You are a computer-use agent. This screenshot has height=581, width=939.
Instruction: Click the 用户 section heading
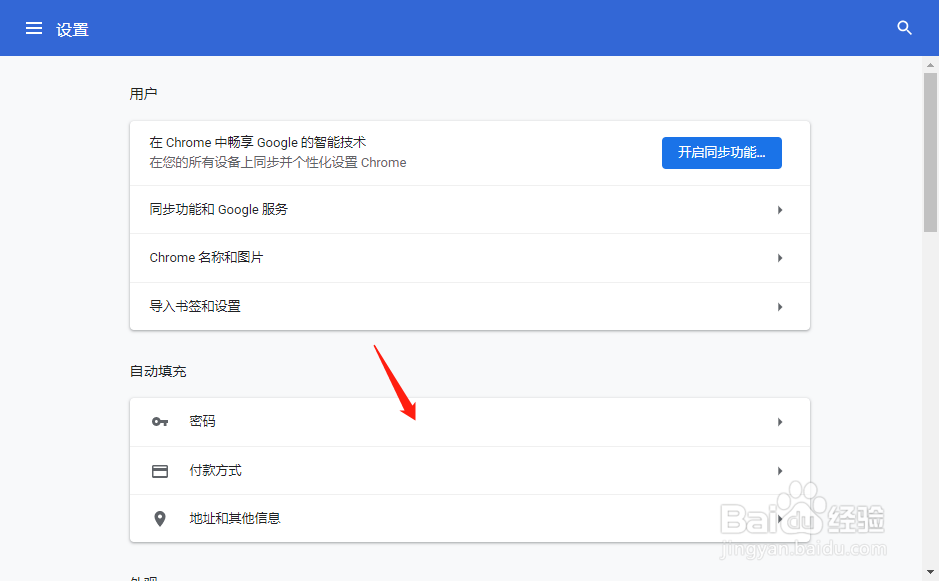click(143, 94)
